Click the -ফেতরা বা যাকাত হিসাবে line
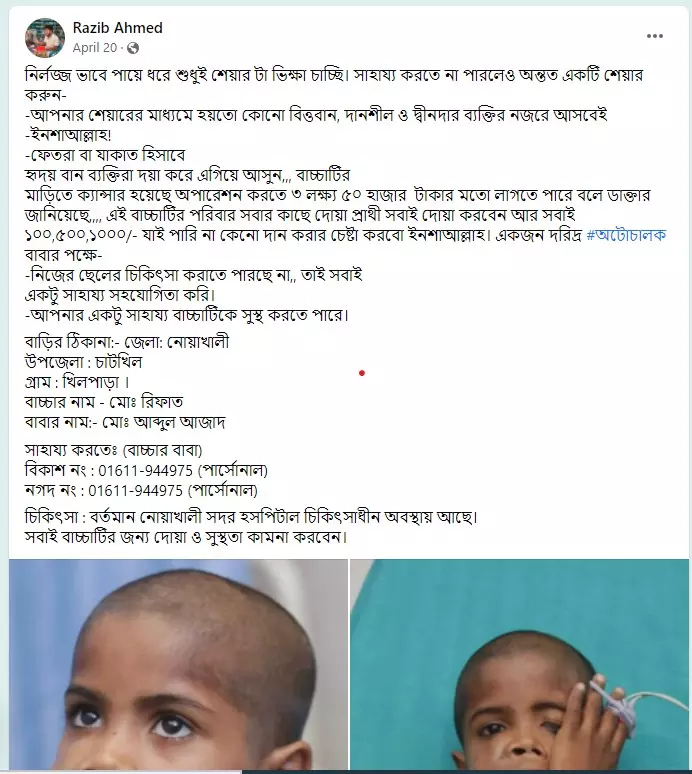This screenshot has width=692, height=774. coord(105,155)
